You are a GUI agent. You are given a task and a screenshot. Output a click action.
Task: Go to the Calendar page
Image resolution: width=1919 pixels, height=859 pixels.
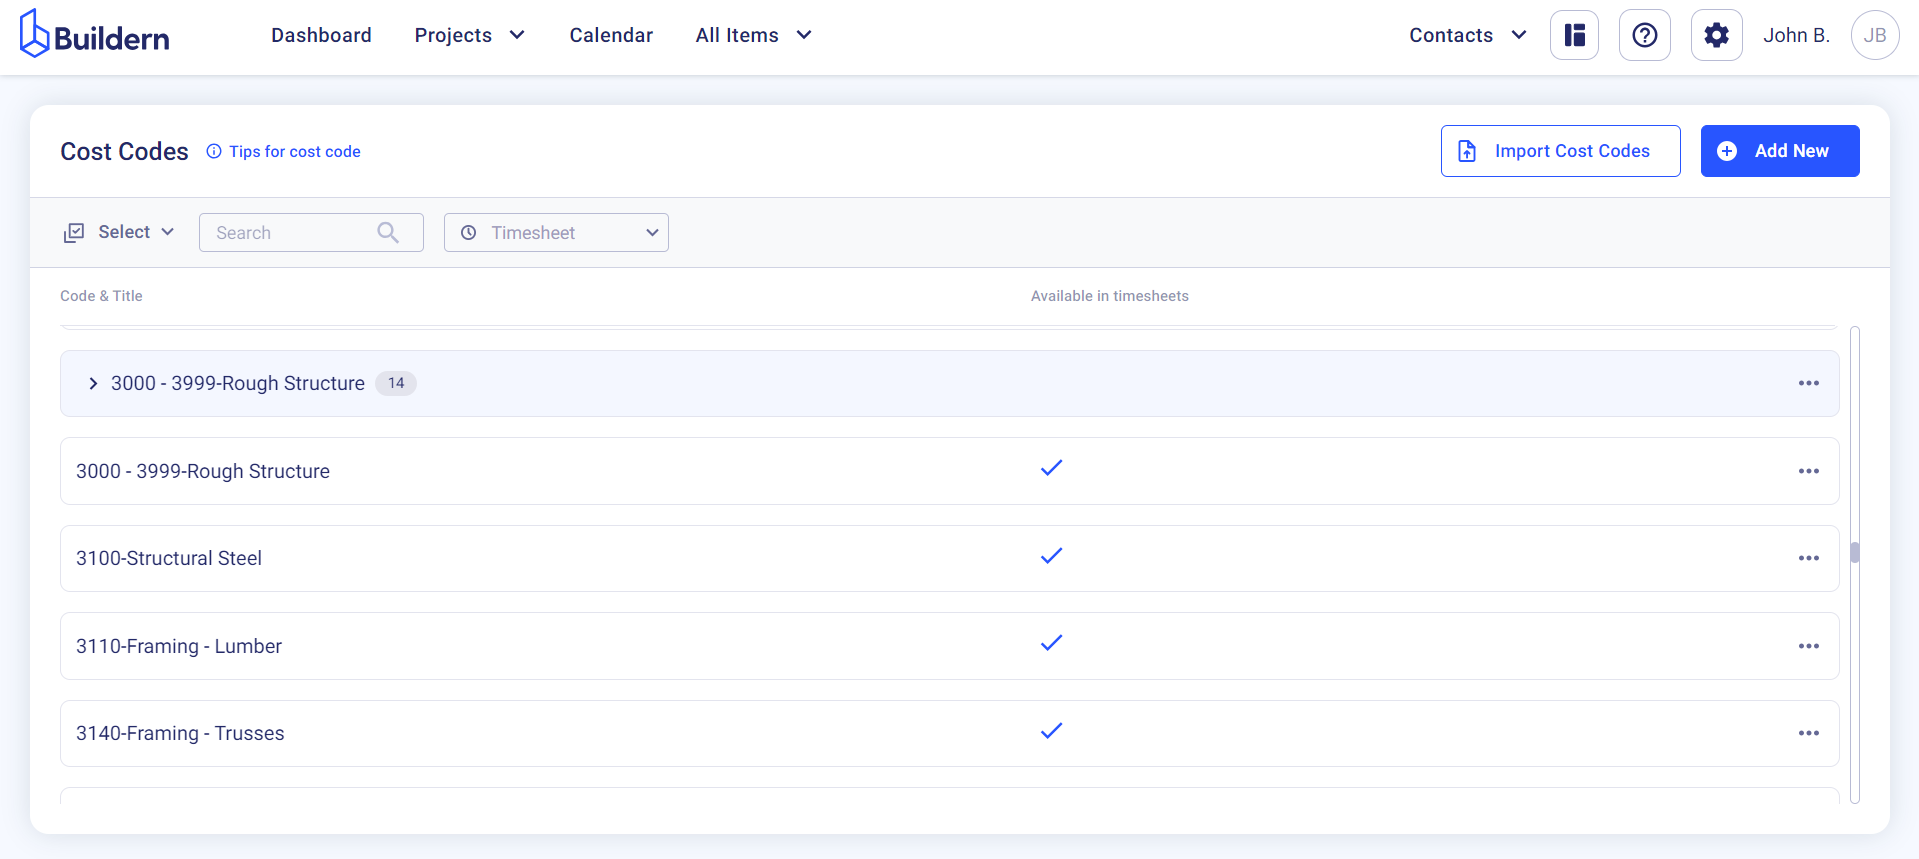(611, 36)
